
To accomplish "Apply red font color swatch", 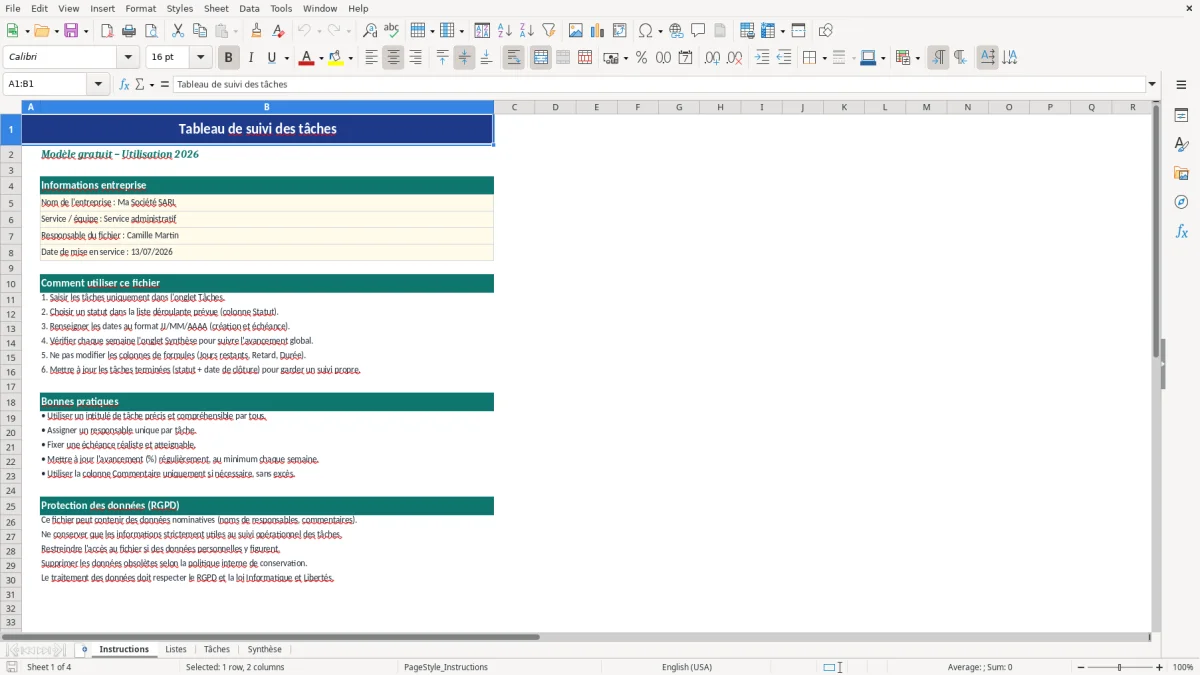I will click(305, 58).
